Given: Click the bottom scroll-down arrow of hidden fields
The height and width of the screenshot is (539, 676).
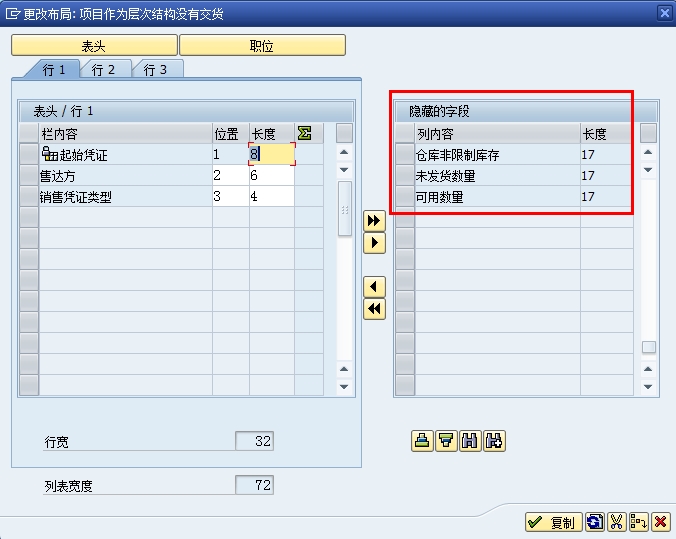Looking at the screenshot, I should click(648, 387).
